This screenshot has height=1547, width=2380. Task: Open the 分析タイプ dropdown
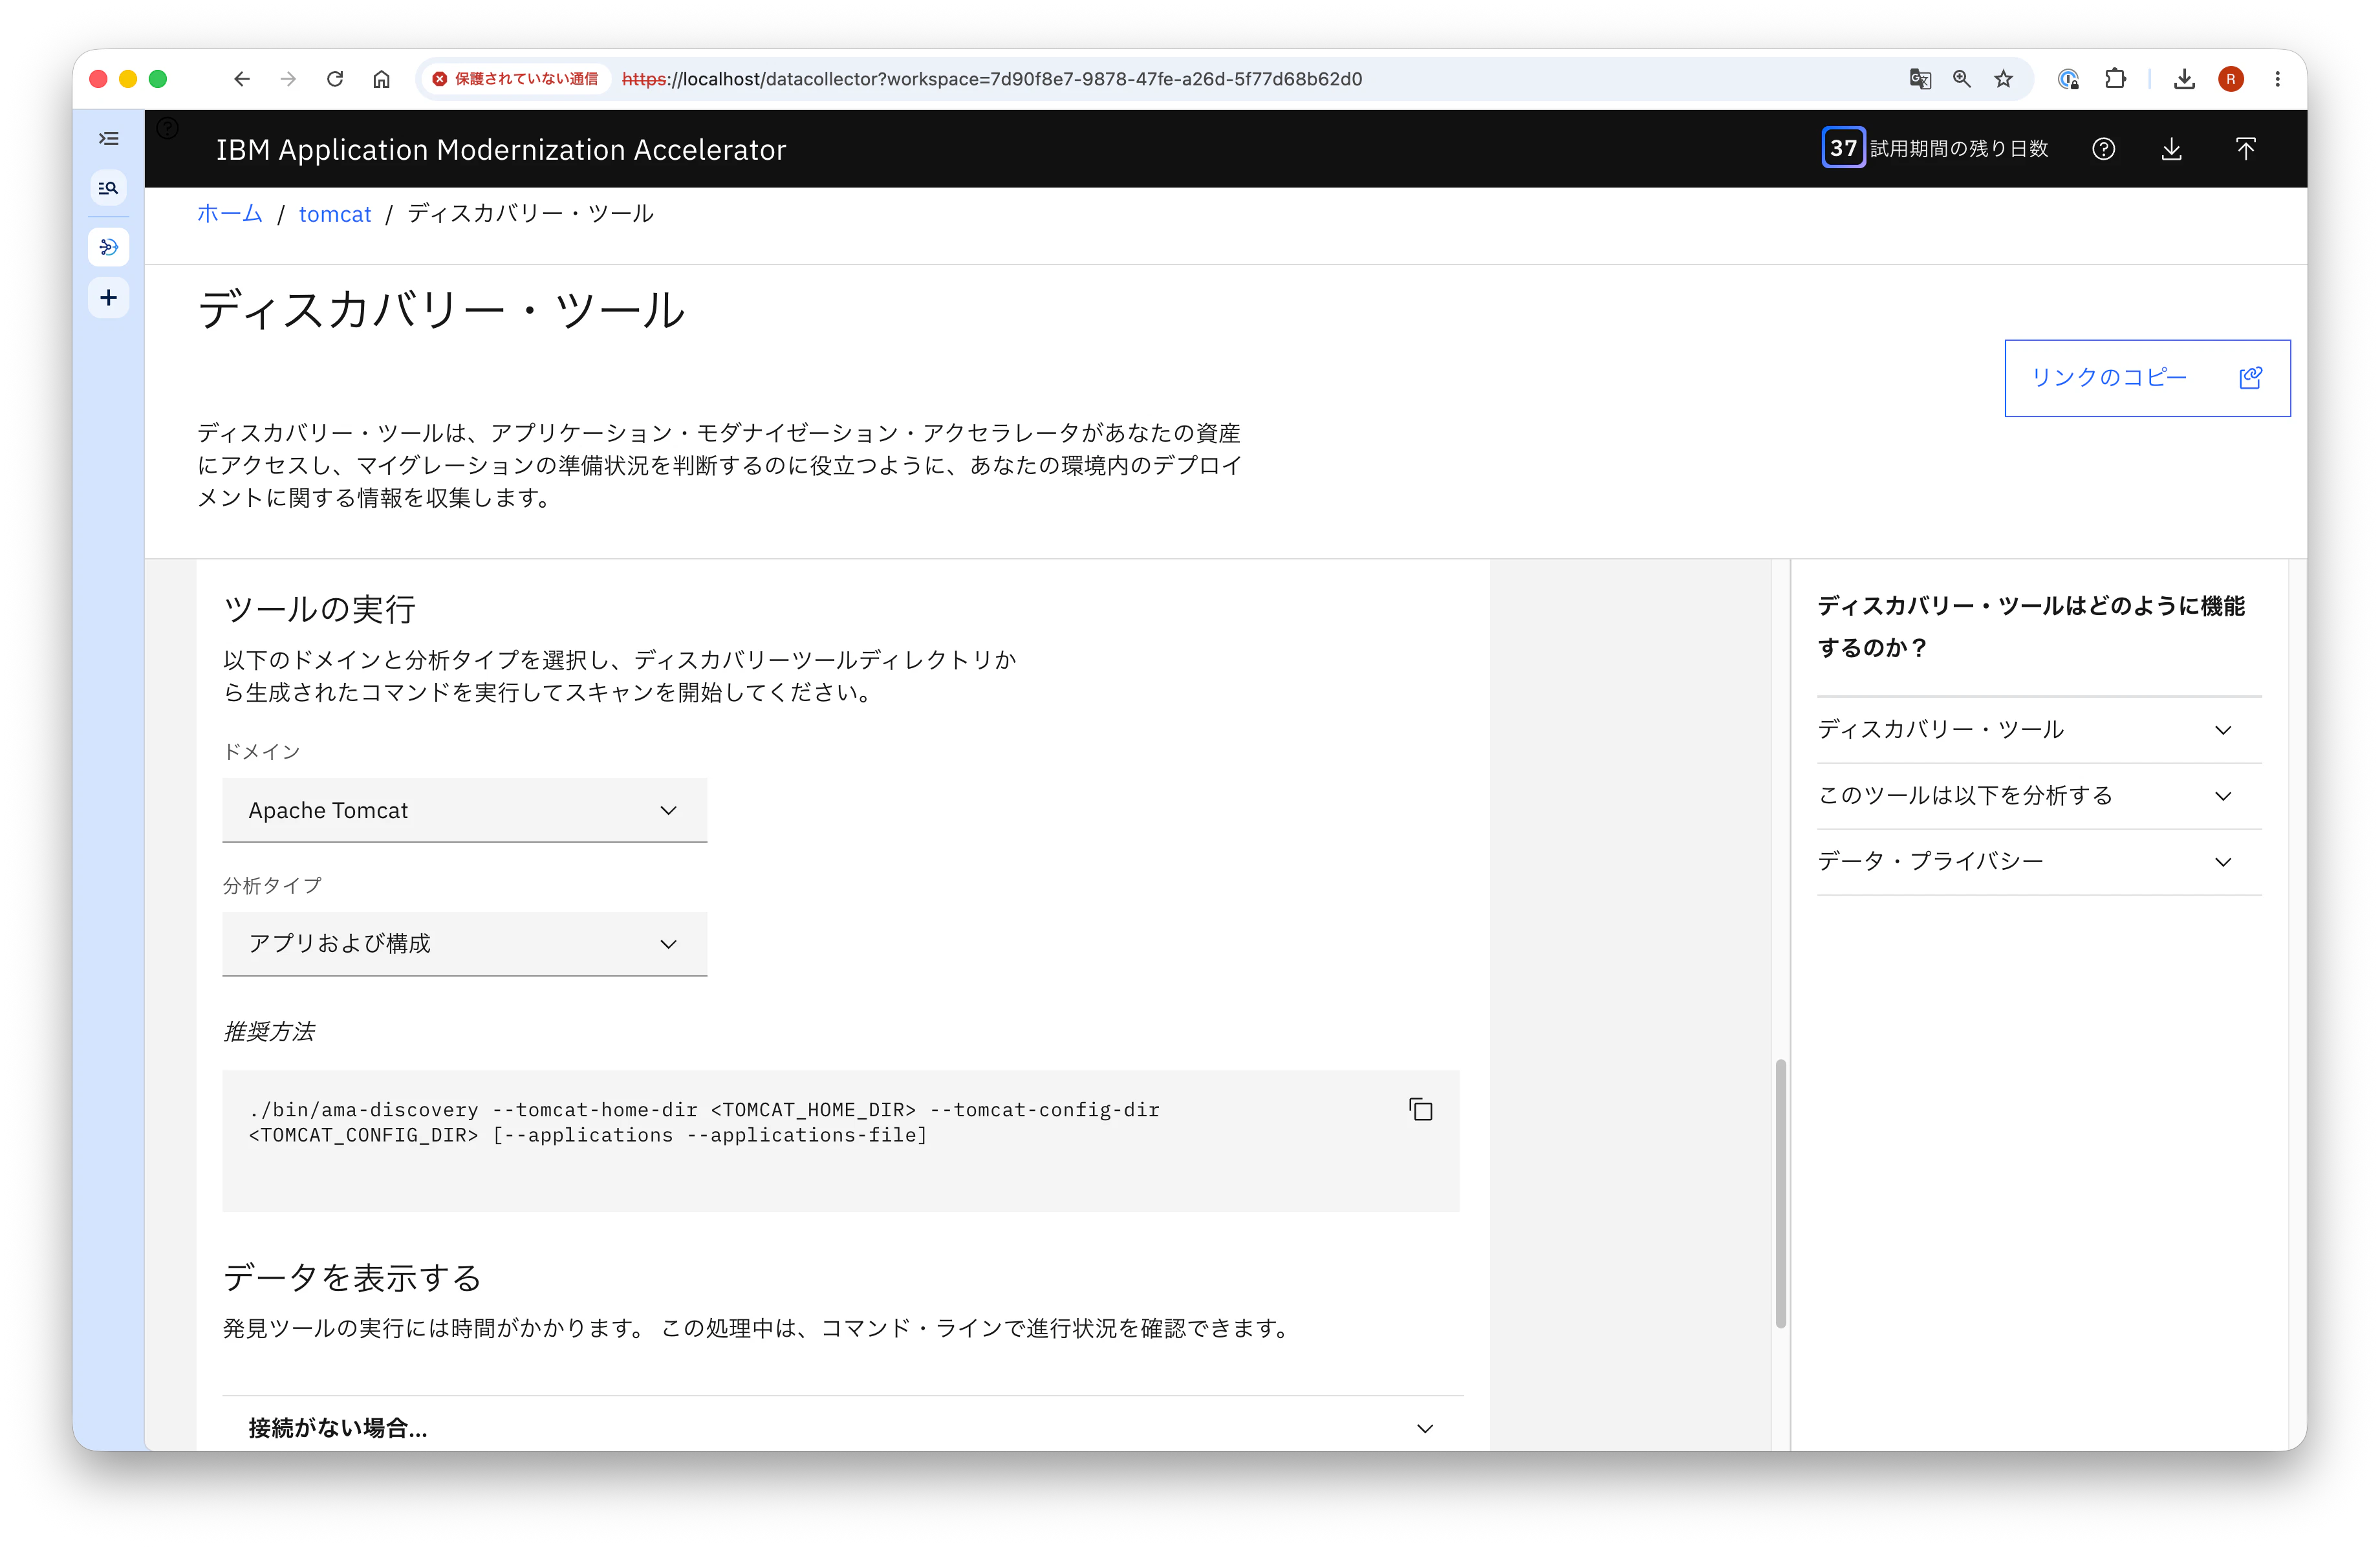tap(464, 944)
